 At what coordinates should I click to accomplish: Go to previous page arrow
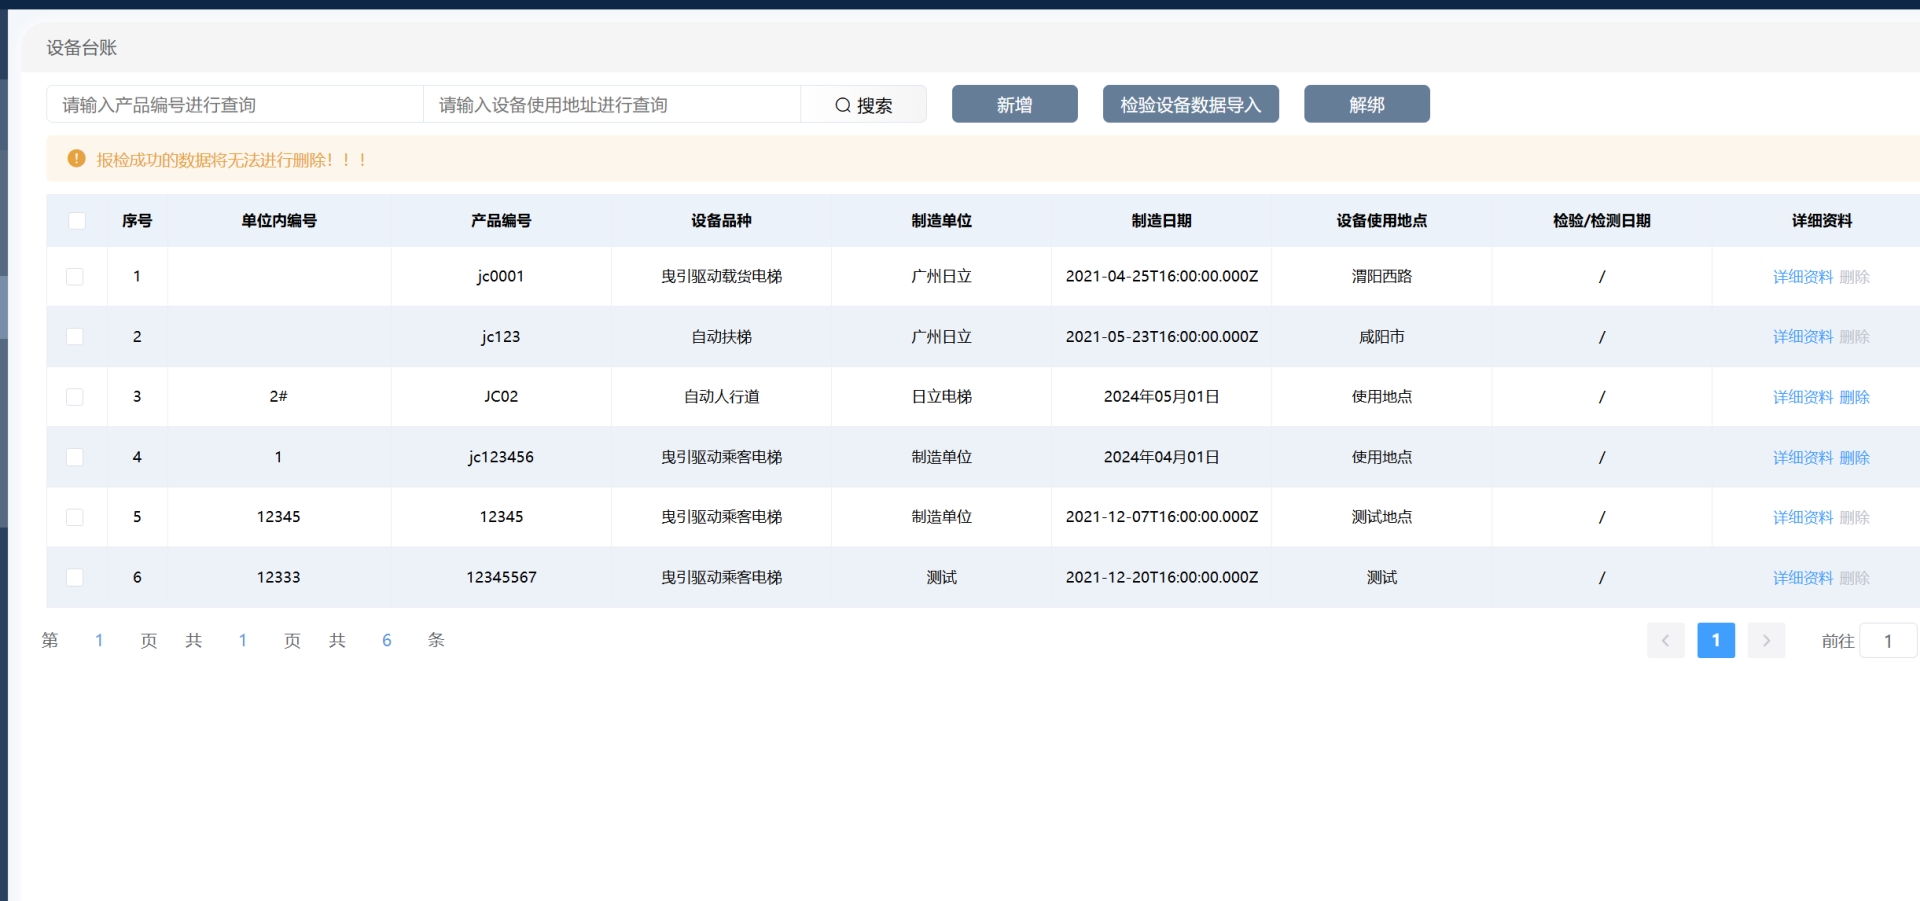point(1665,641)
